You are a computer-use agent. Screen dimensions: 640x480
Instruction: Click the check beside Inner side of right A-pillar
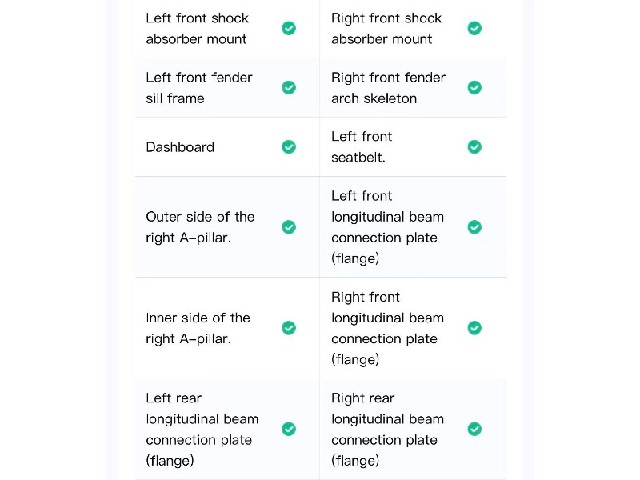289,328
